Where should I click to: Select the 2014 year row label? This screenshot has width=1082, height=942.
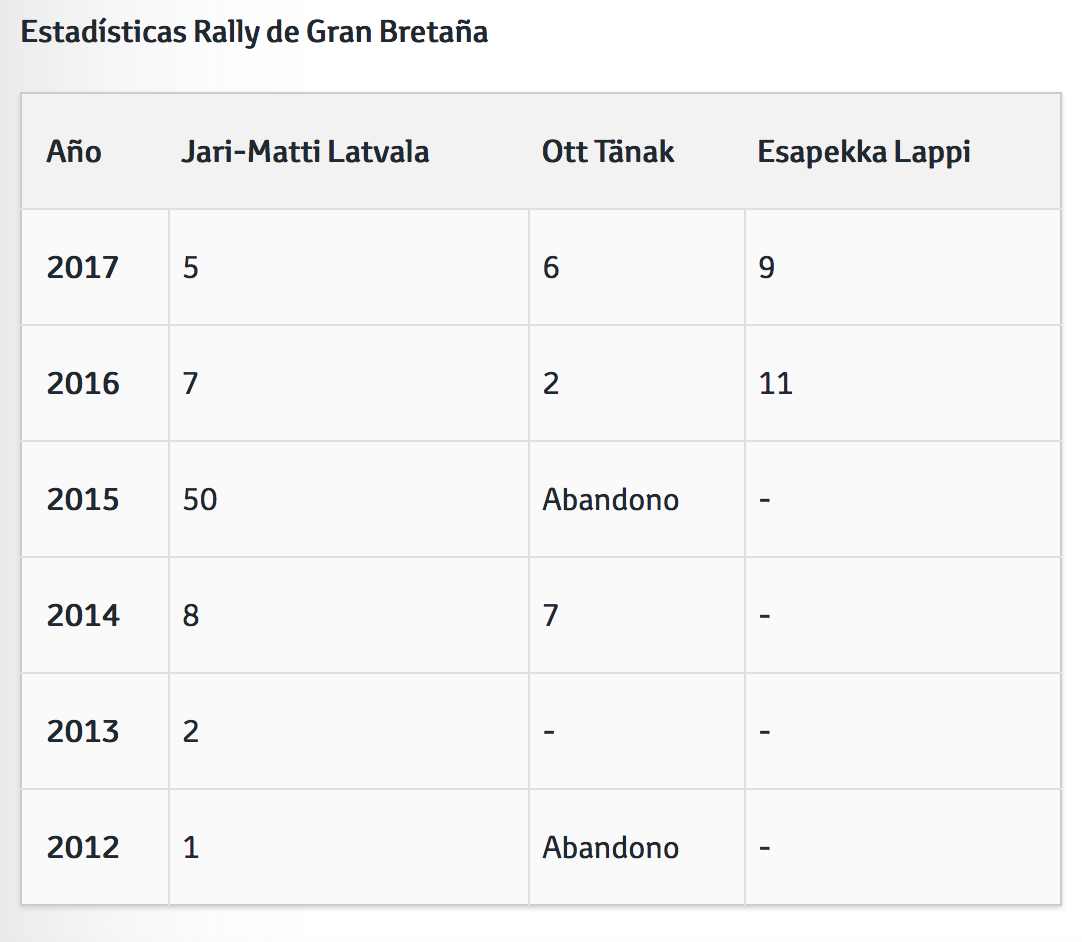pyautogui.click(x=82, y=616)
